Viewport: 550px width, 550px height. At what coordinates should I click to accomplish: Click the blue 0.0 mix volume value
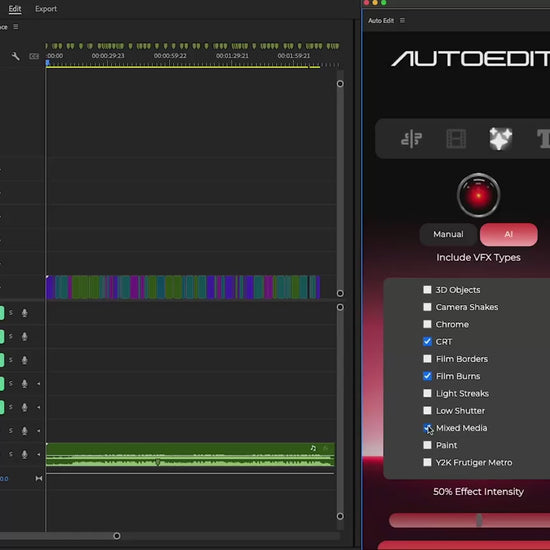[x=4, y=478]
